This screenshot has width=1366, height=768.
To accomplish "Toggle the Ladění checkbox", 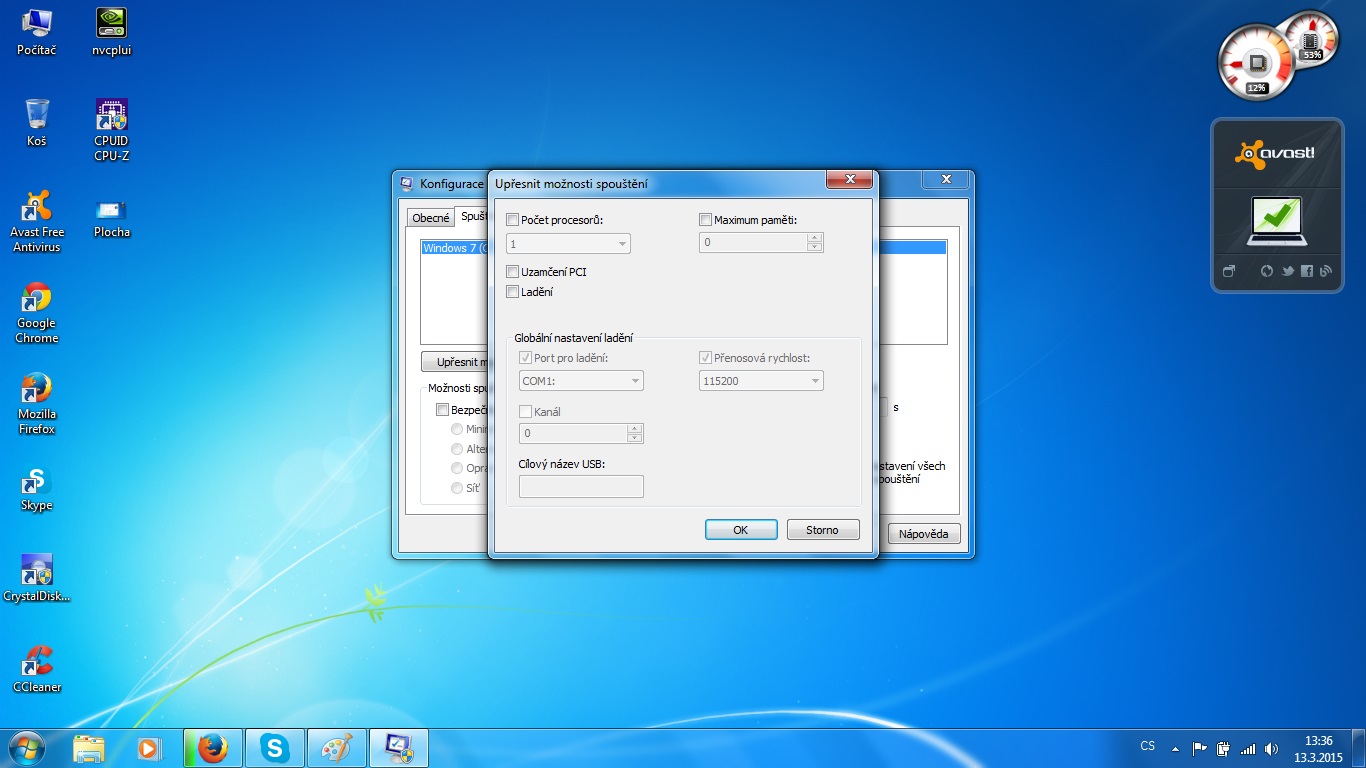I will click(513, 292).
